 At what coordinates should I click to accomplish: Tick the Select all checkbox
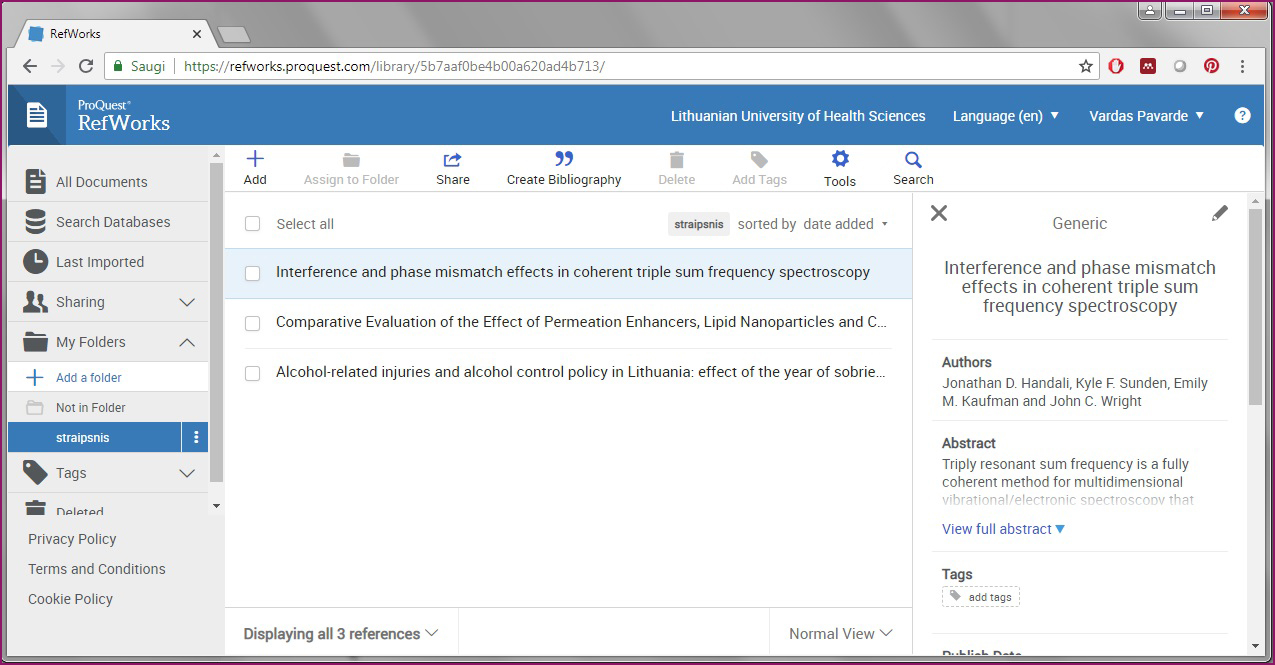pyautogui.click(x=253, y=224)
